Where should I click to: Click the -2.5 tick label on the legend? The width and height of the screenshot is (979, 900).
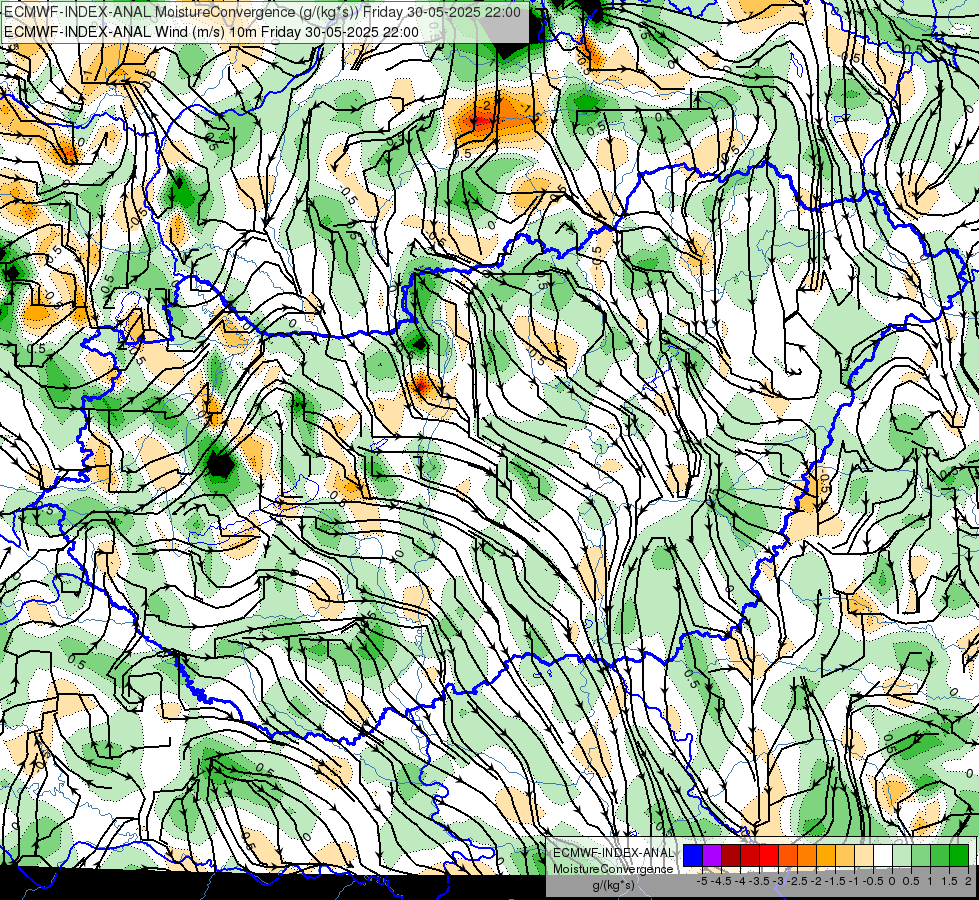pos(797,881)
